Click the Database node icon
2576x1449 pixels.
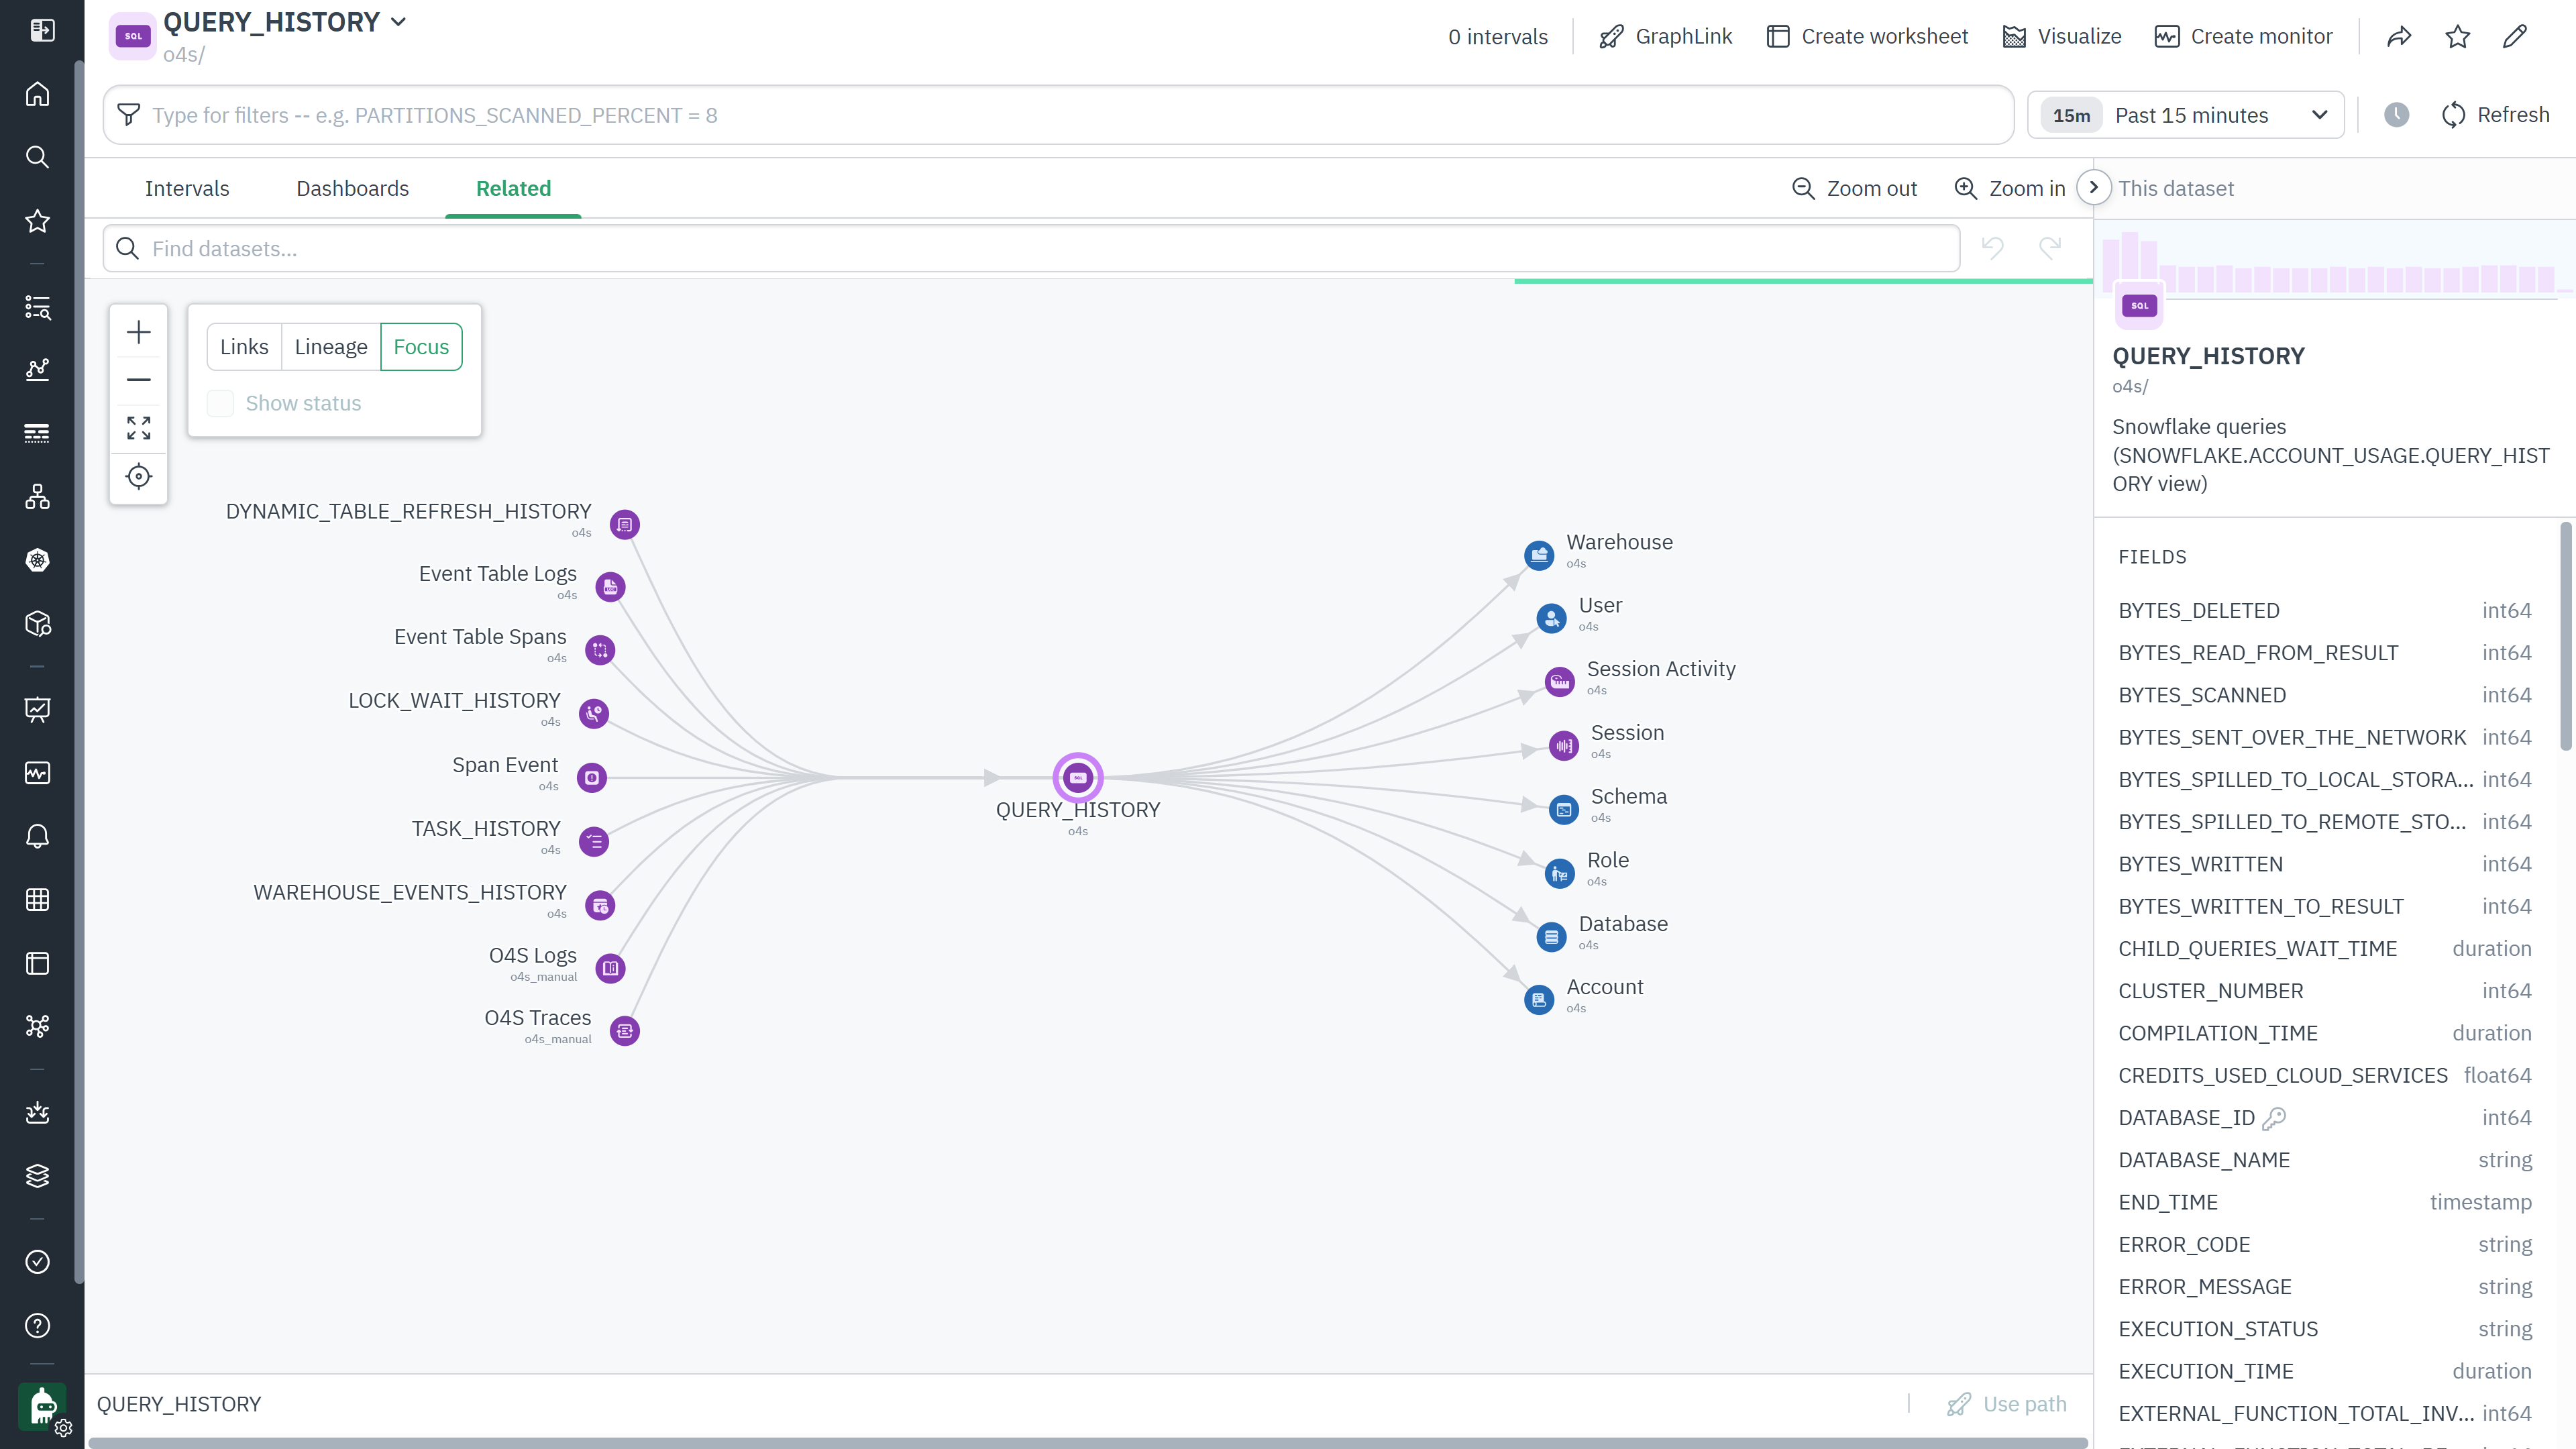1550,937
